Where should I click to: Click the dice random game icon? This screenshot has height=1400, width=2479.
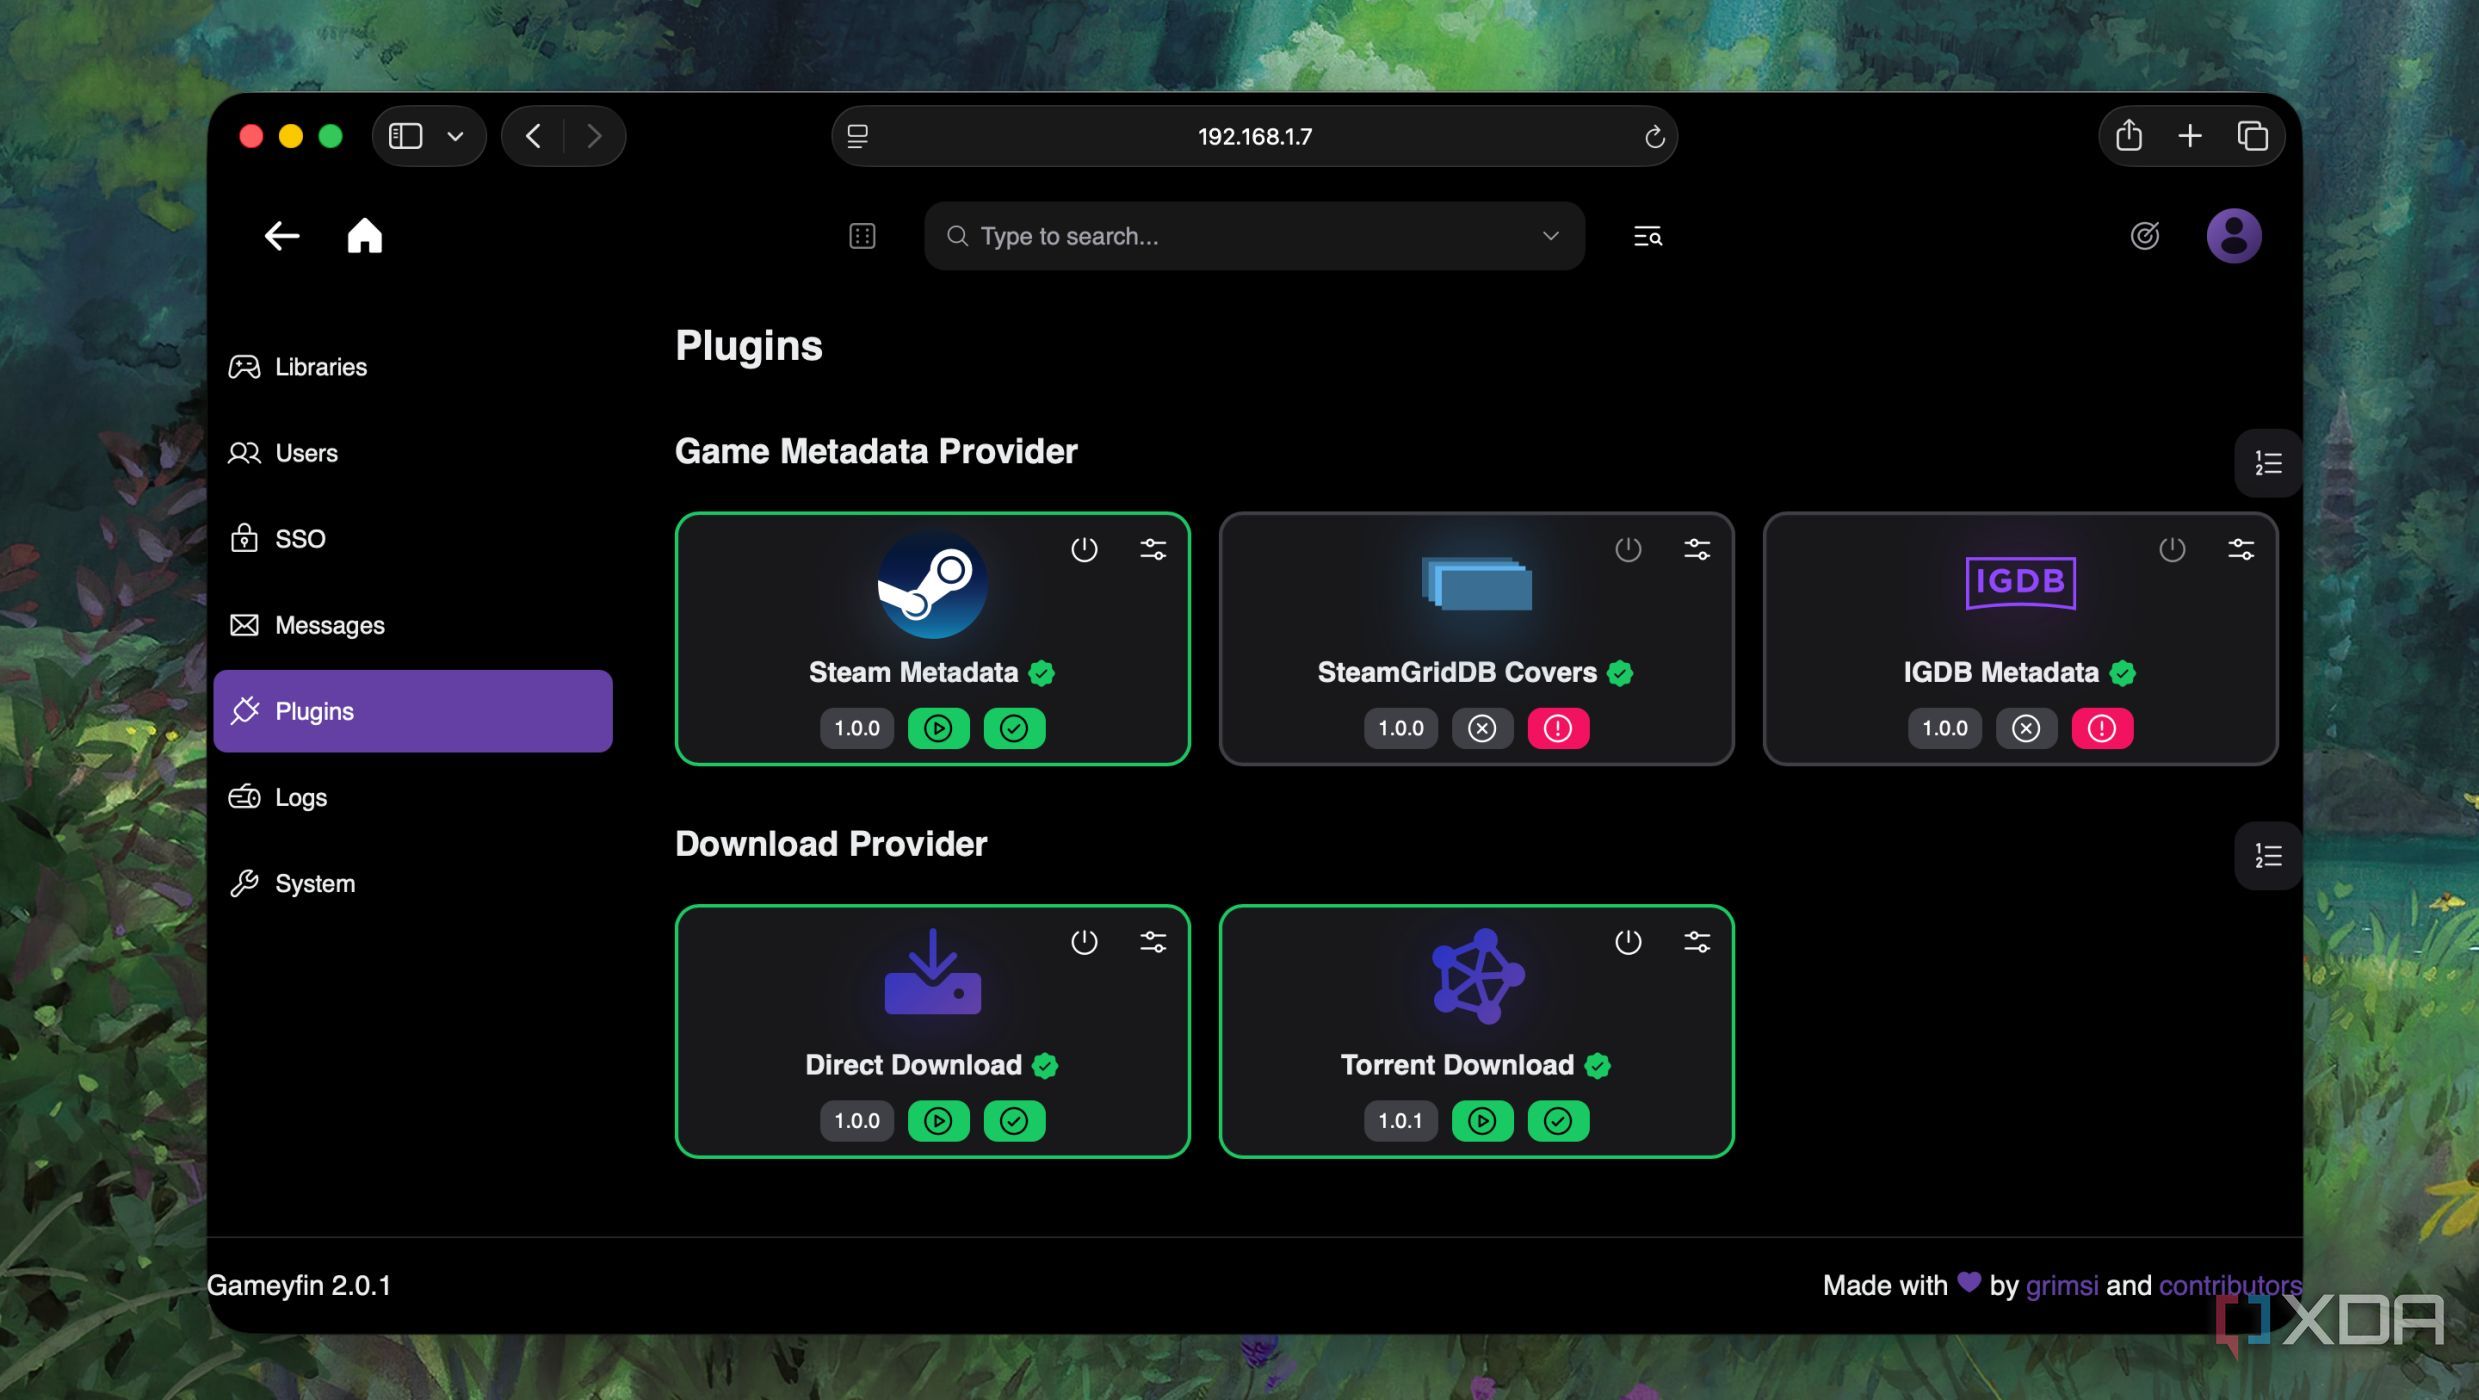[862, 236]
